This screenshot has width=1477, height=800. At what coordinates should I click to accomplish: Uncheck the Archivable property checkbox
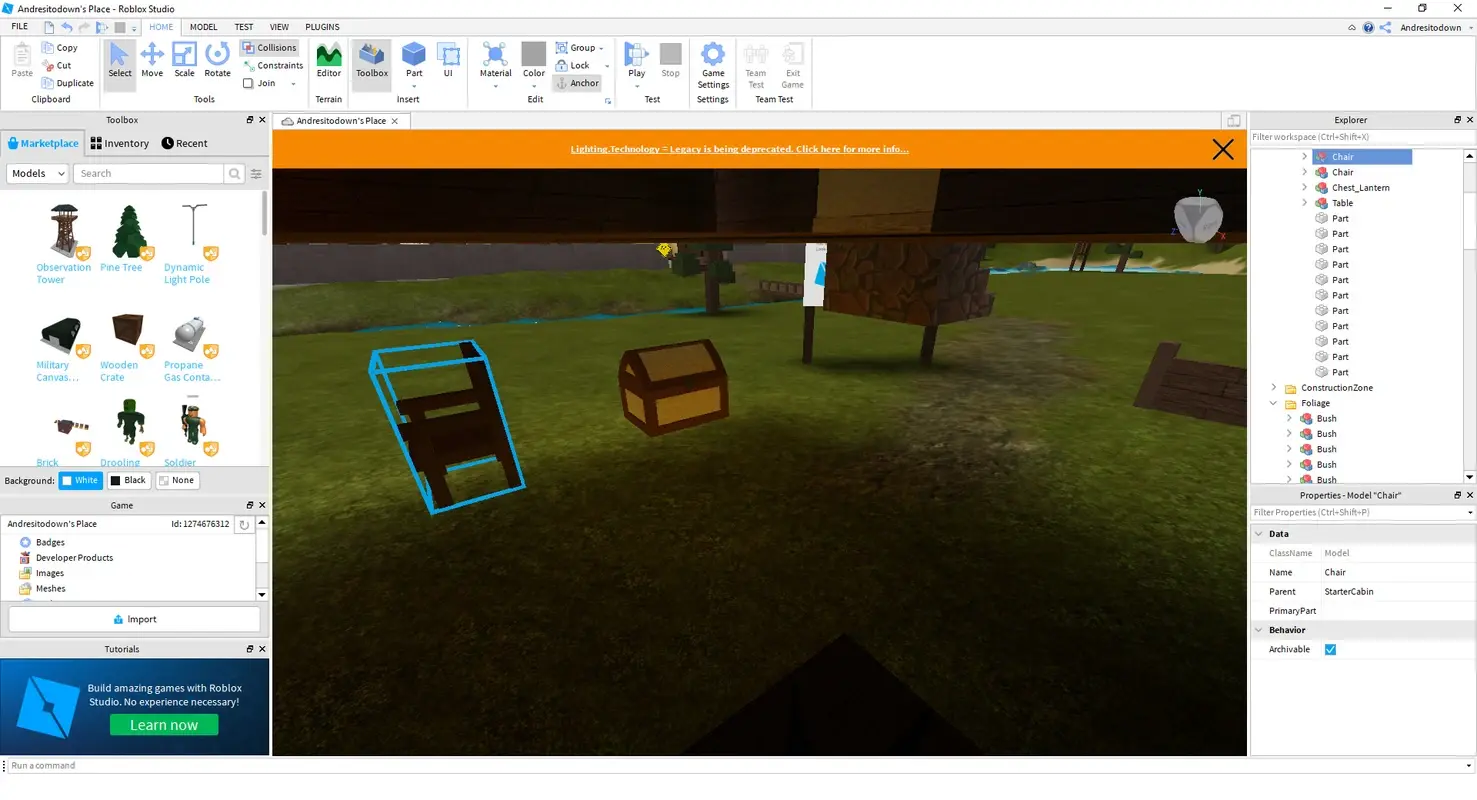tap(1331, 649)
